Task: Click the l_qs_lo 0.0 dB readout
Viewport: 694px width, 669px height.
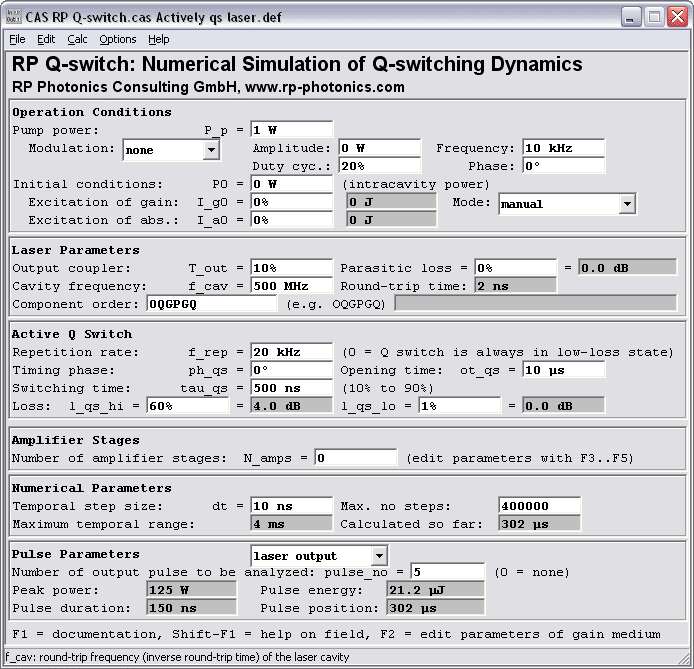Action: tap(563, 406)
